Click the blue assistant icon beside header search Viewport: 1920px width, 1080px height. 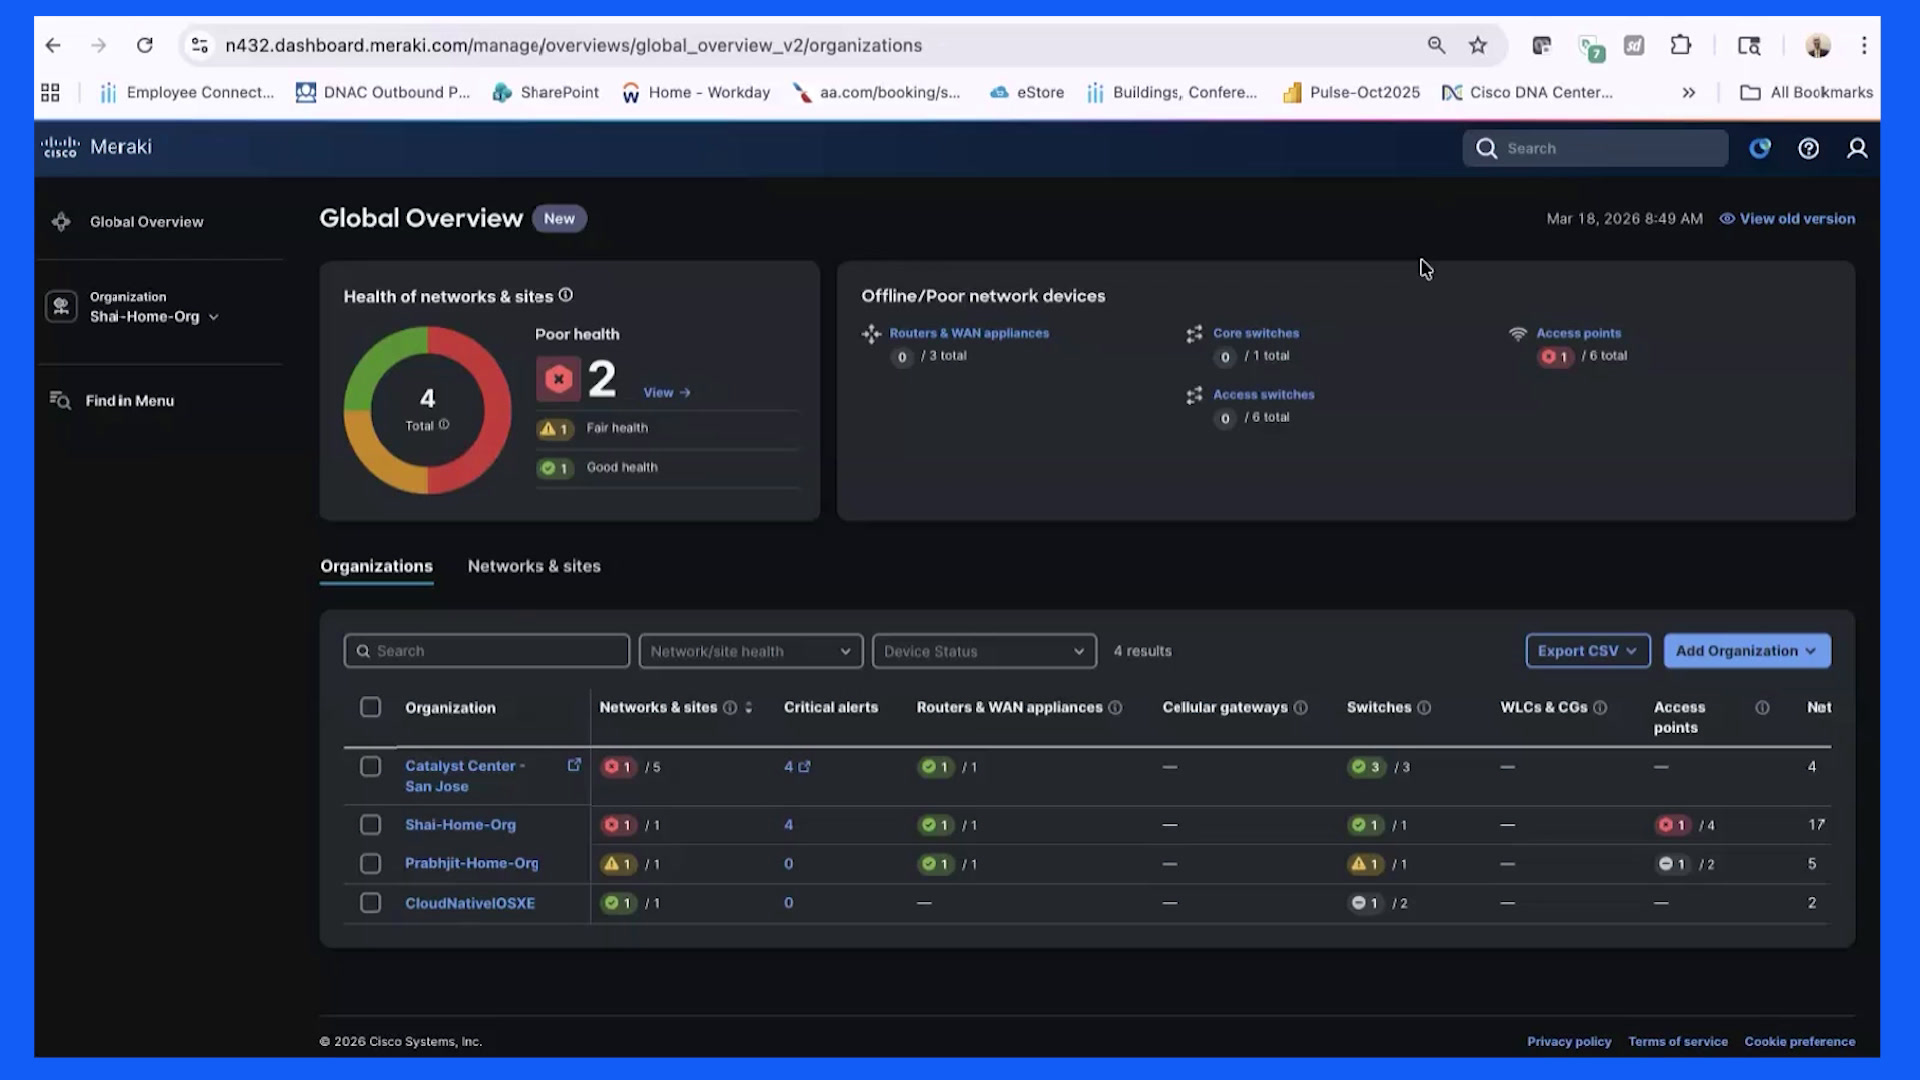click(x=1760, y=148)
